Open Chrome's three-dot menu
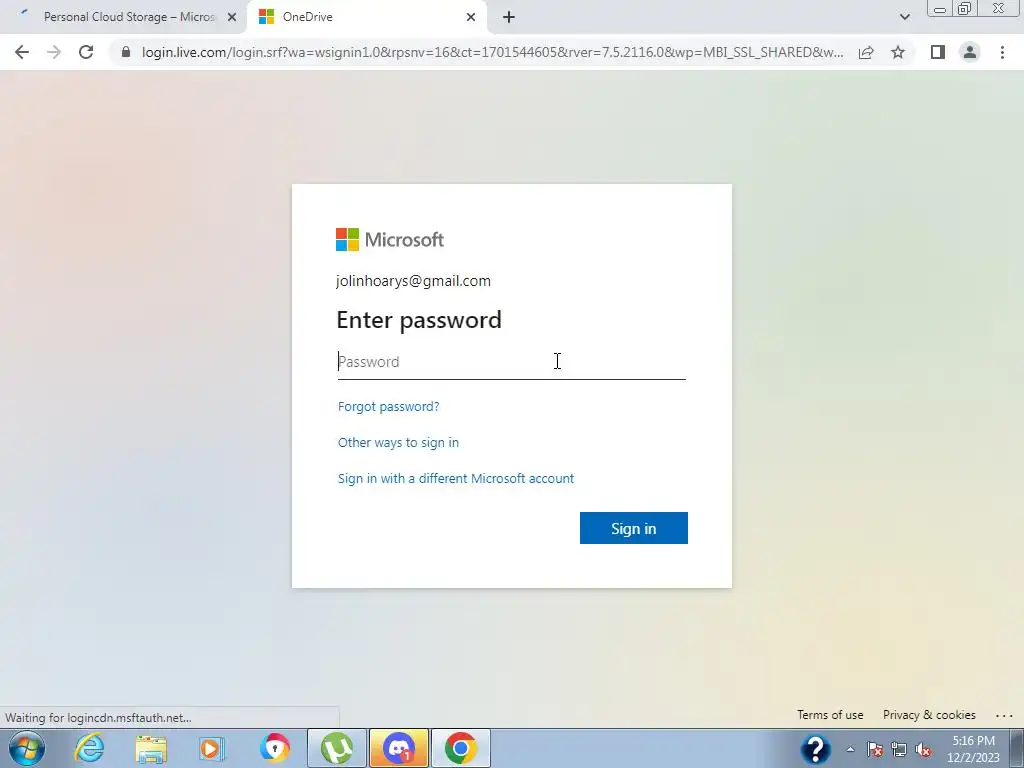This screenshot has width=1024, height=768. [x=1002, y=52]
